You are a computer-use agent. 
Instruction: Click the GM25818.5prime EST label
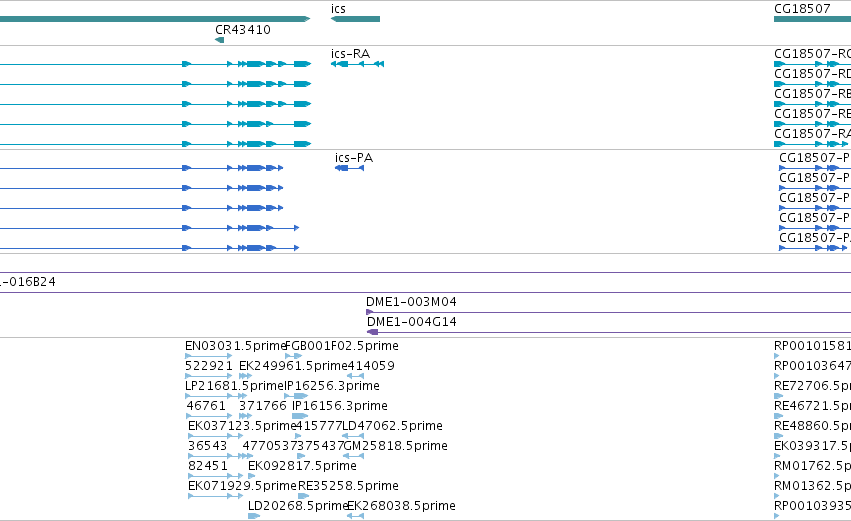396,446
